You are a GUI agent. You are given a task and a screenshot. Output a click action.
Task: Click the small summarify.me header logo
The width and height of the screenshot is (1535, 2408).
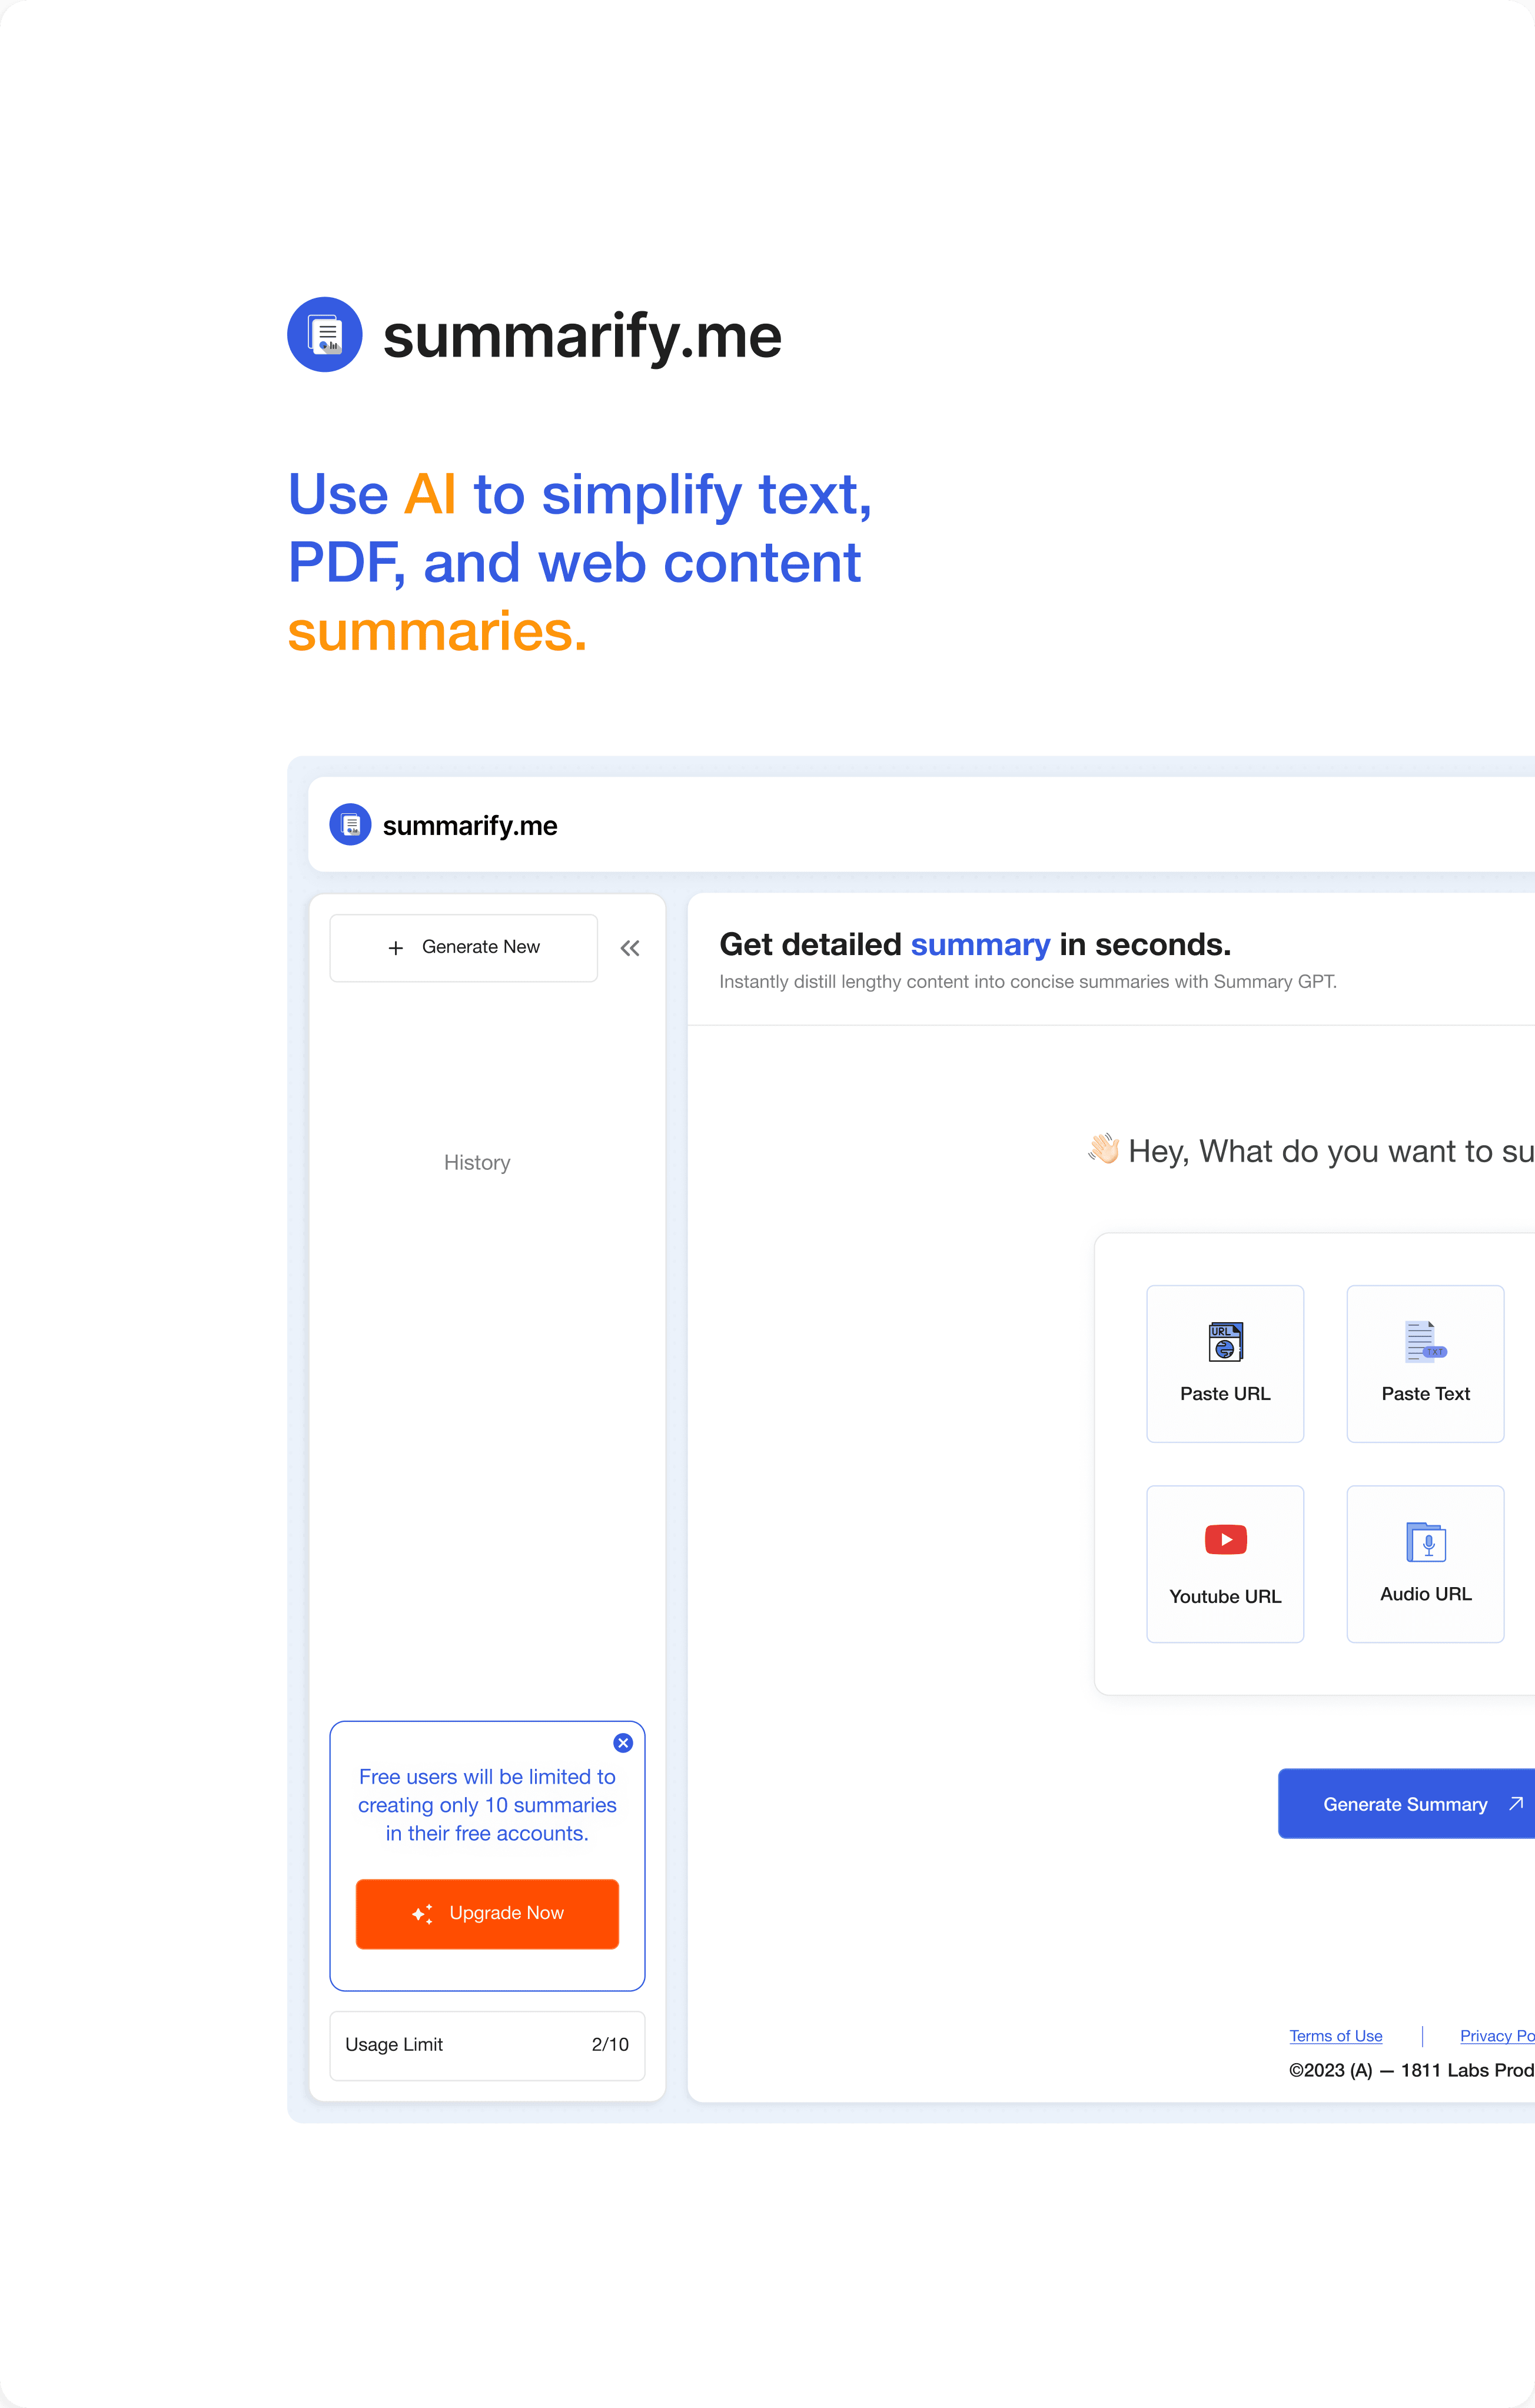click(x=350, y=825)
